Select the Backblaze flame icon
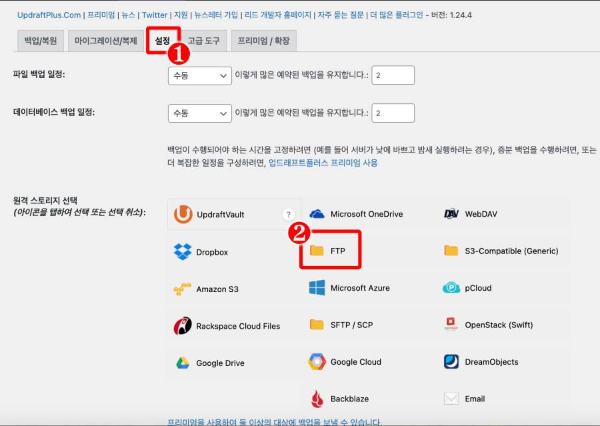Image resolution: width=600 pixels, height=426 pixels. (x=317, y=399)
